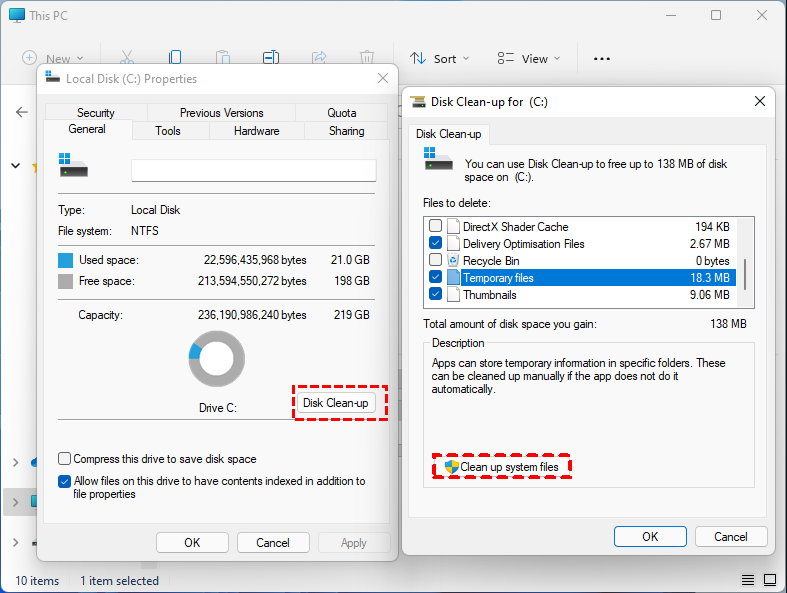The image size is (787, 593).
Task: Close the Local Disk Properties dialog
Action: pyautogui.click(x=383, y=78)
